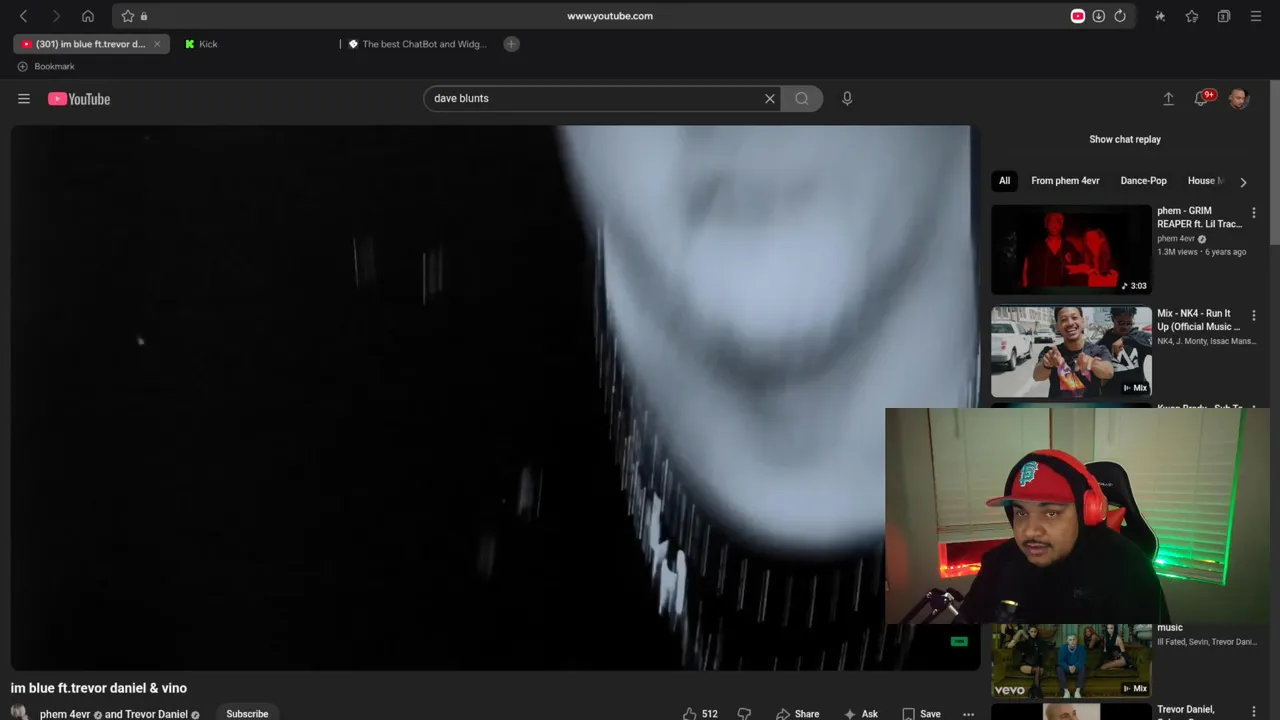
Task: Click the YouTube logo to go home
Action: 79,99
